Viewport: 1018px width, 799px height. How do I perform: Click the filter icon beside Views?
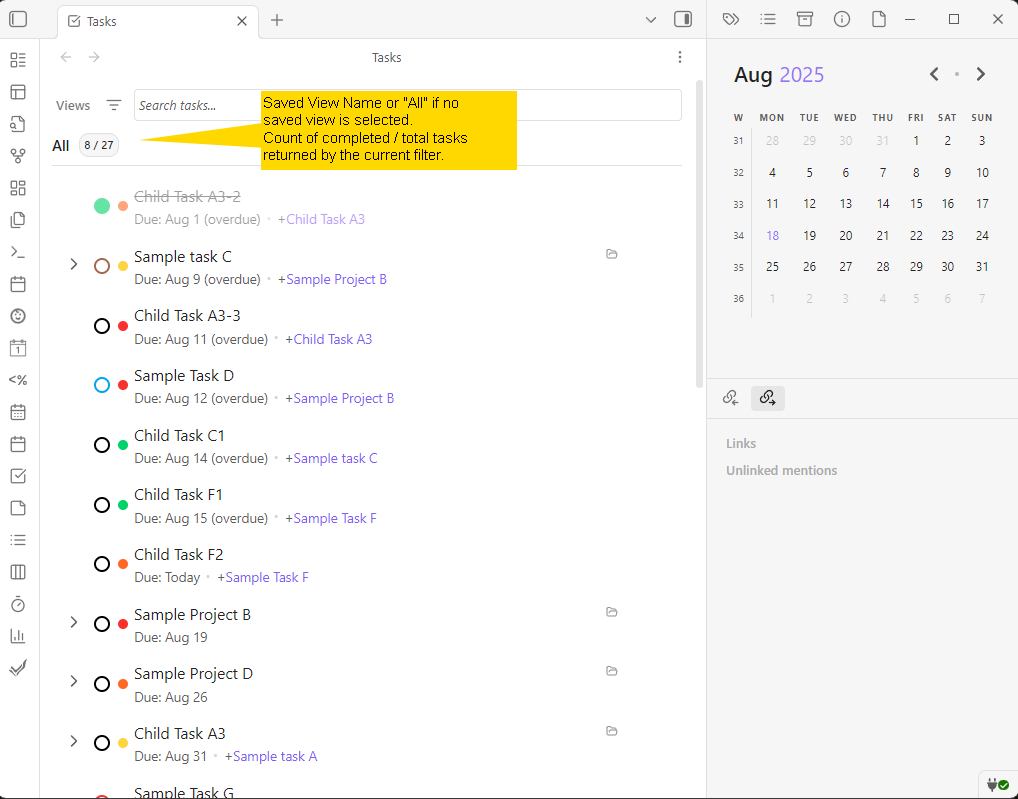[x=114, y=105]
